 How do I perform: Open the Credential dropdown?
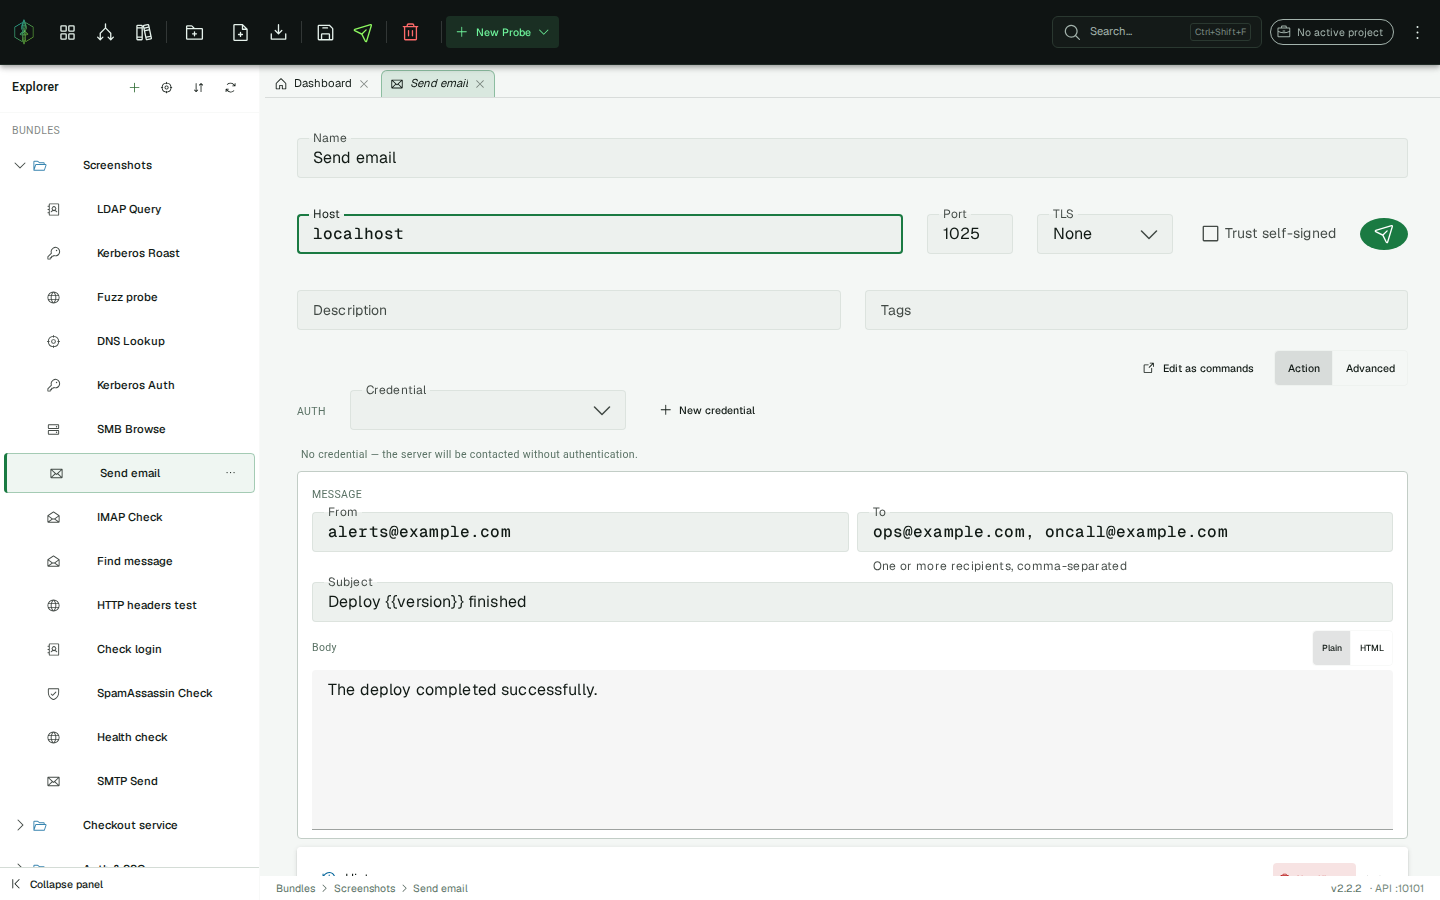point(488,410)
